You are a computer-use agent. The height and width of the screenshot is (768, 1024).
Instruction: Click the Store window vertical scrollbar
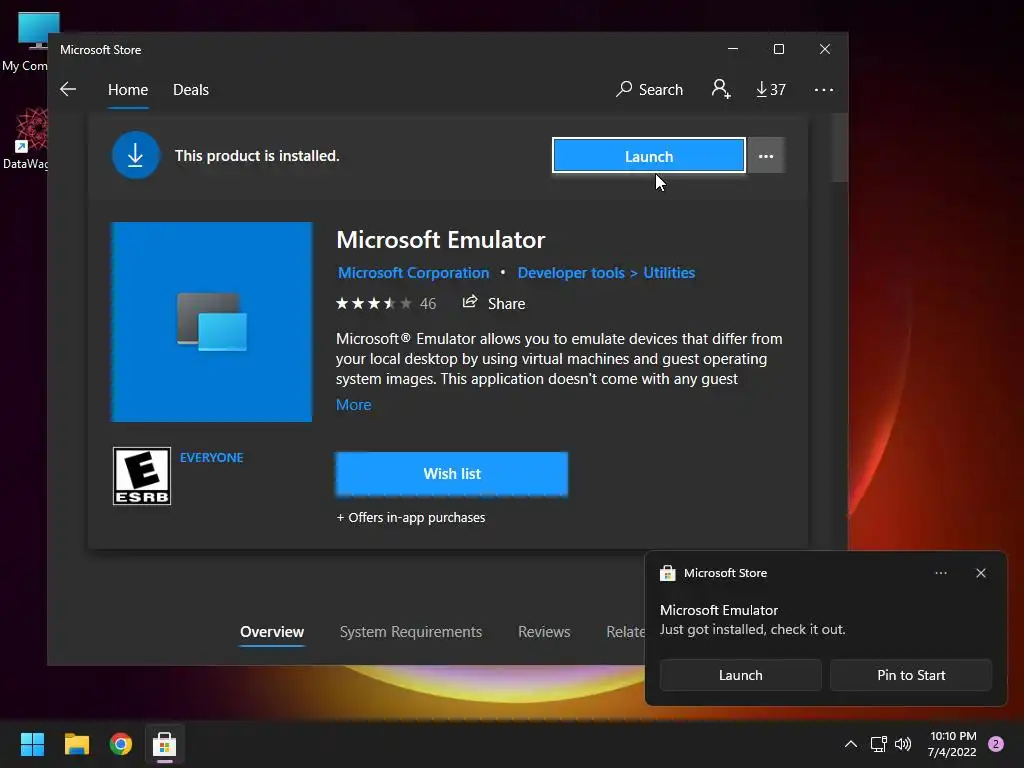[x=840, y=148]
